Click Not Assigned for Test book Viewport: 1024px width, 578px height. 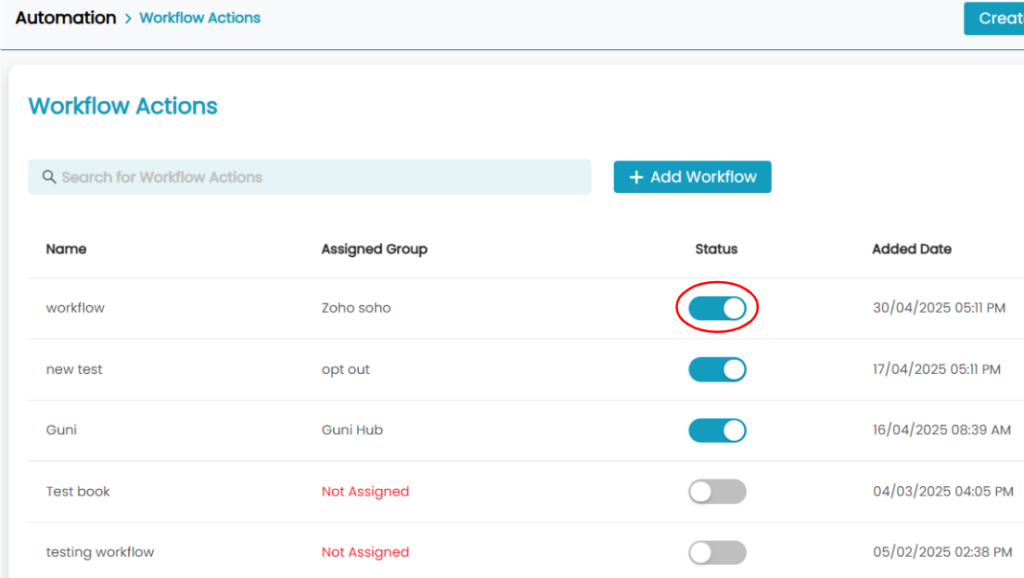coord(365,491)
